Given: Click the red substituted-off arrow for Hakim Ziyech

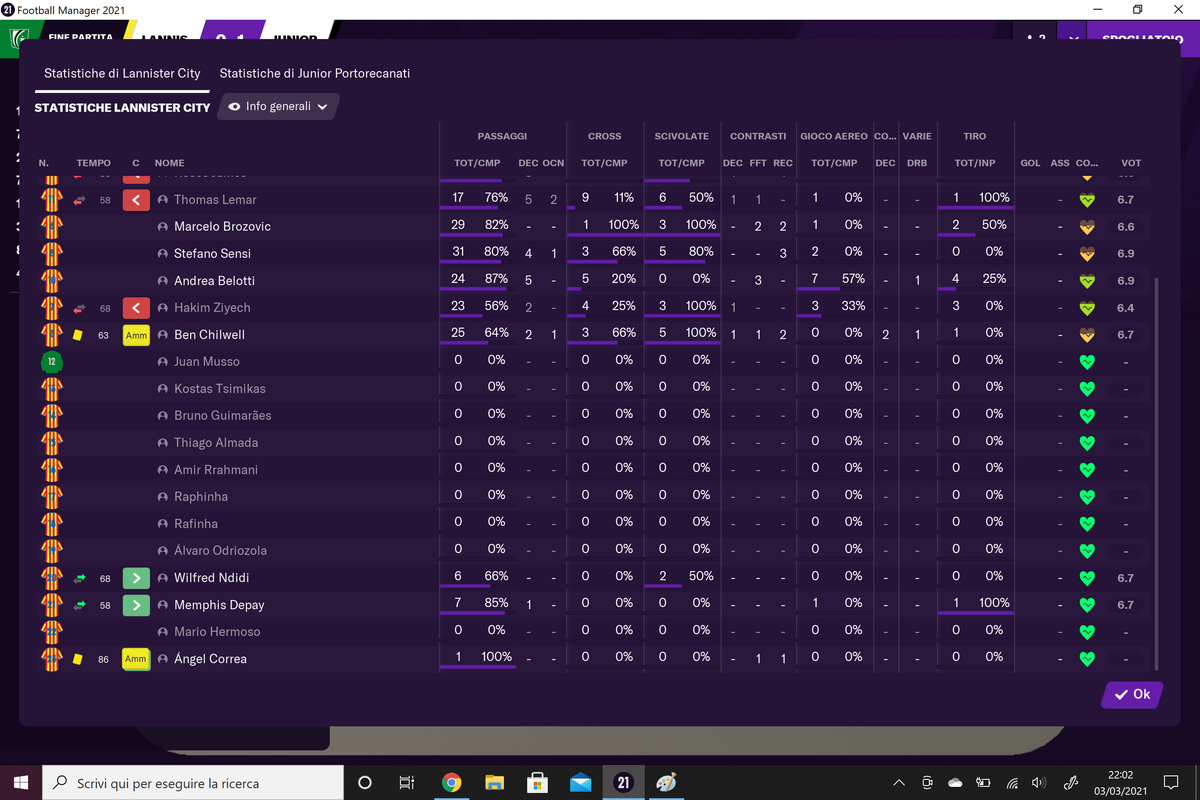Looking at the screenshot, I should click(136, 308).
